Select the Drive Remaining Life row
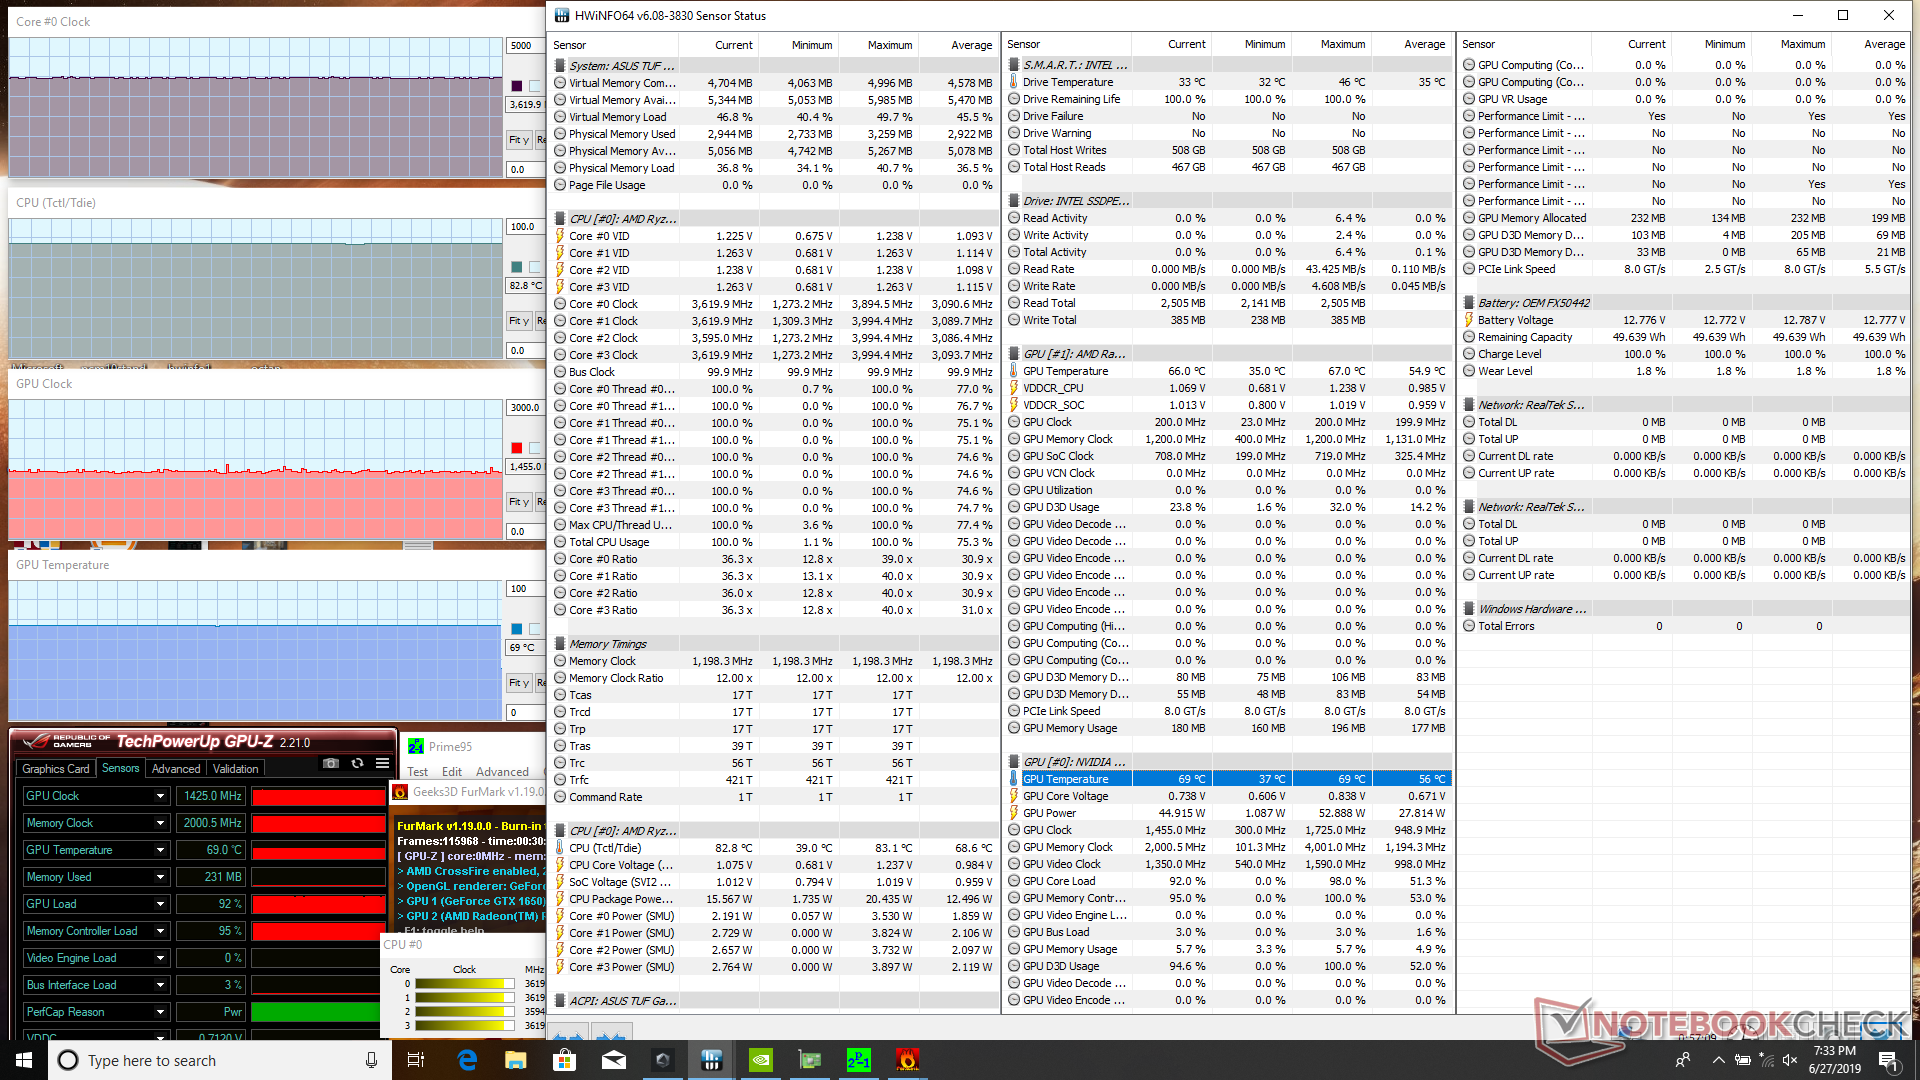 (1229, 99)
